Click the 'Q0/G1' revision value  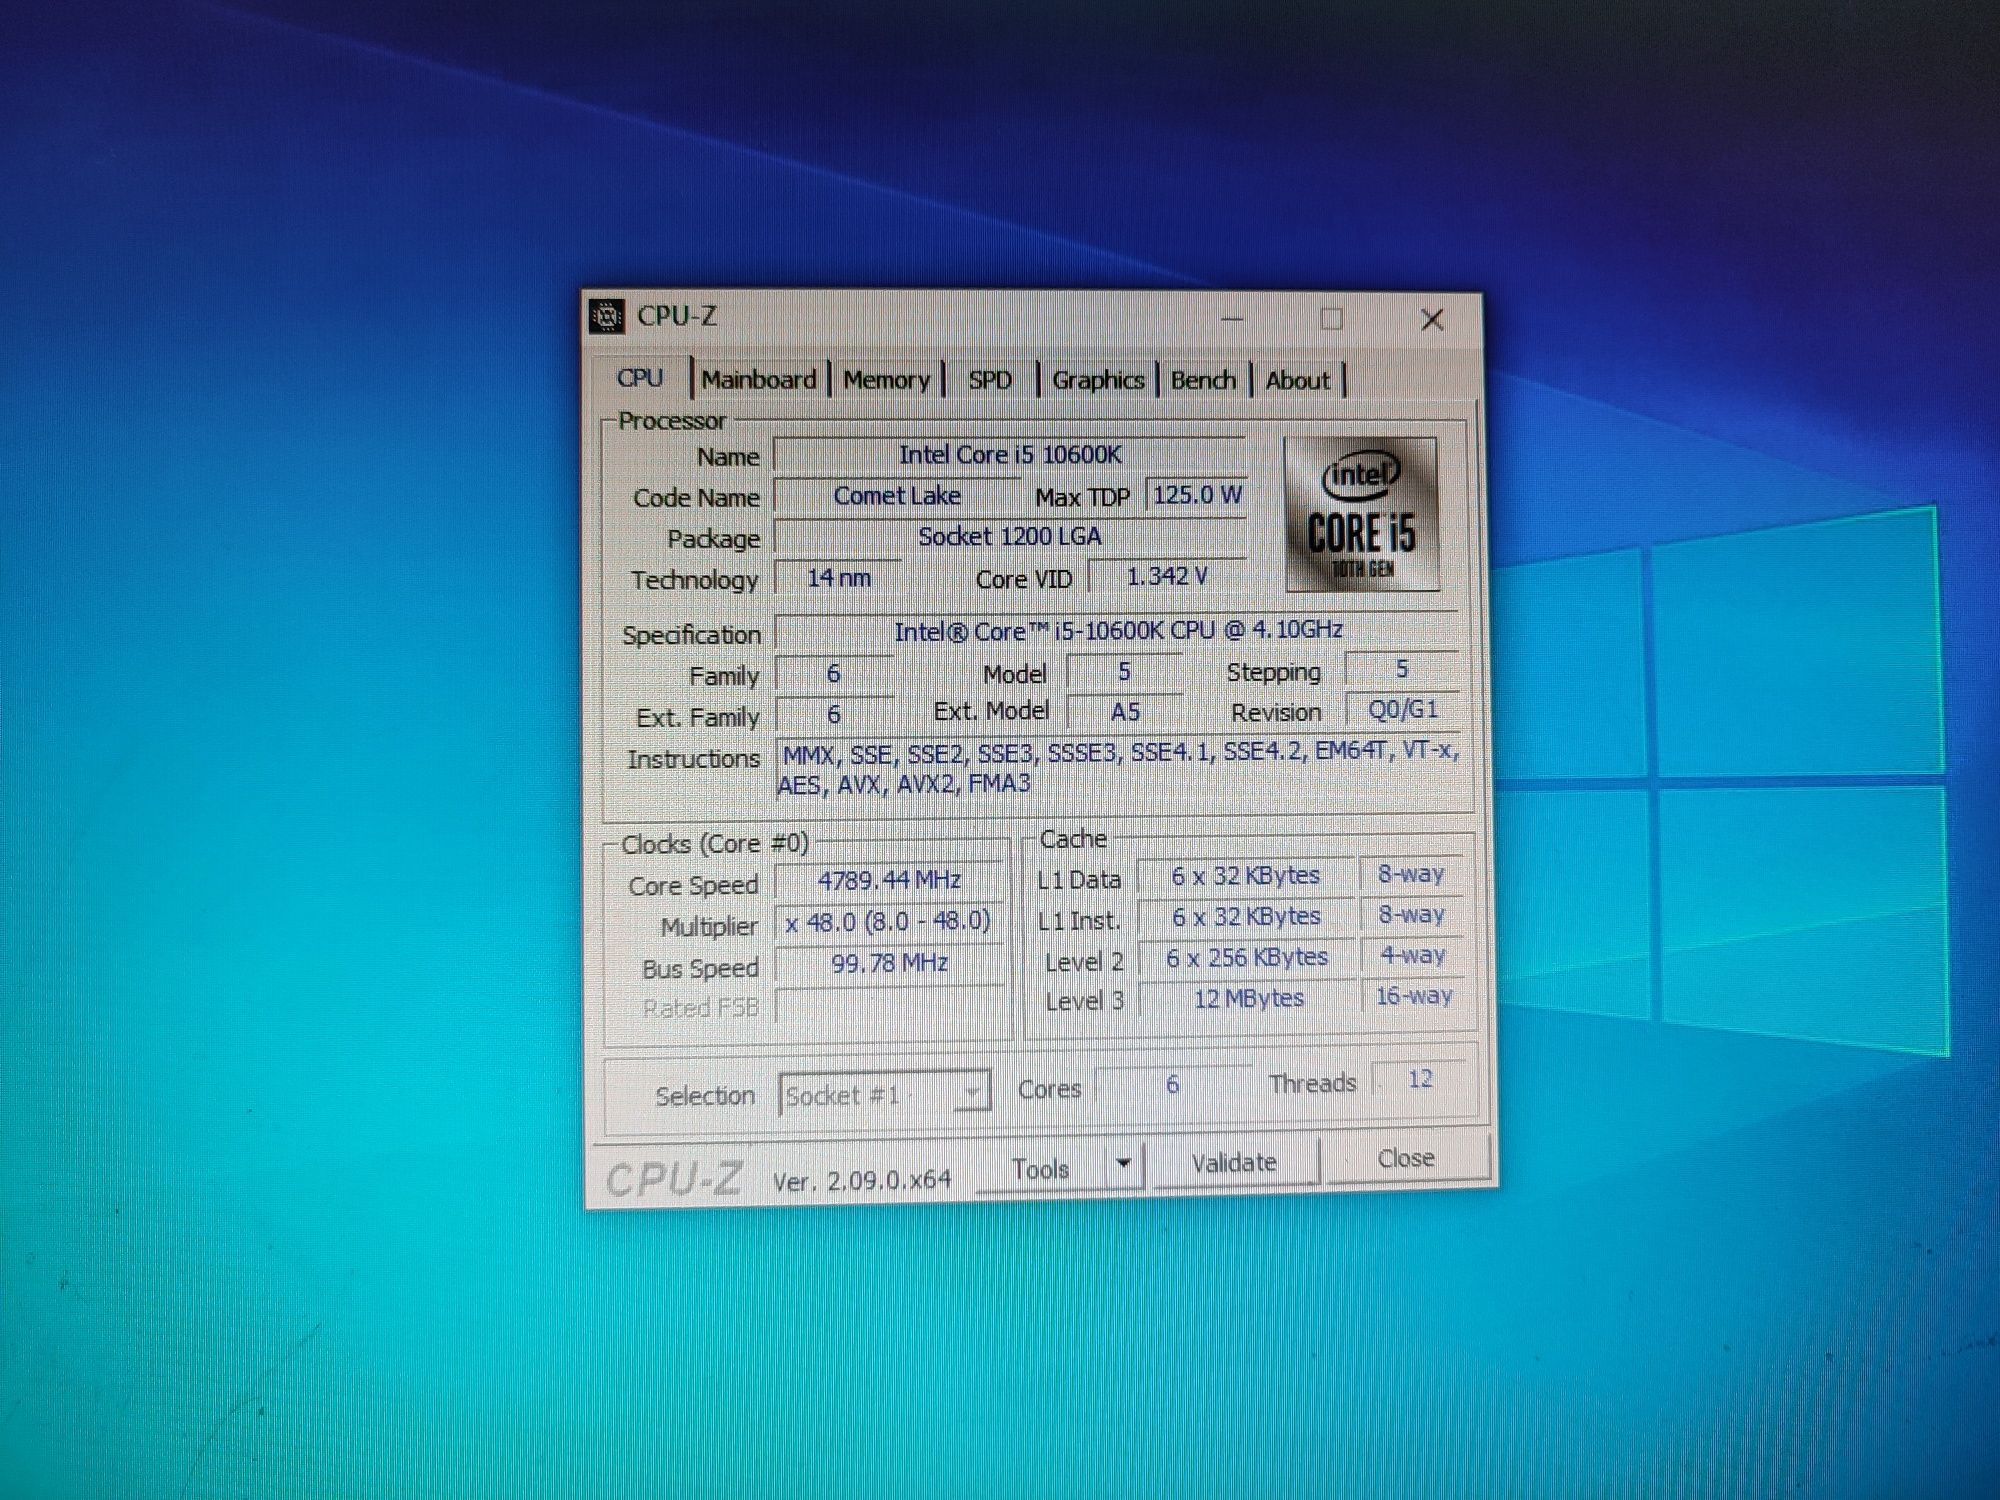tap(1403, 710)
